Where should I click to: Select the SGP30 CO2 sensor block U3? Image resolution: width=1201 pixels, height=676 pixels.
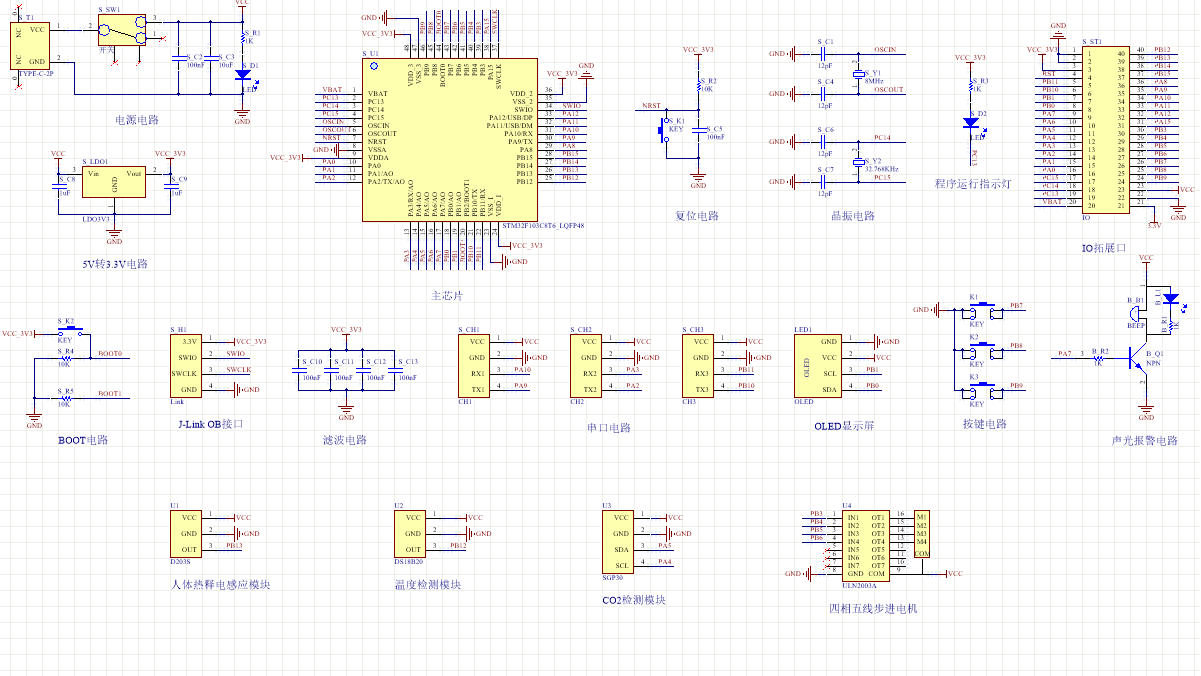coord(617,541)
